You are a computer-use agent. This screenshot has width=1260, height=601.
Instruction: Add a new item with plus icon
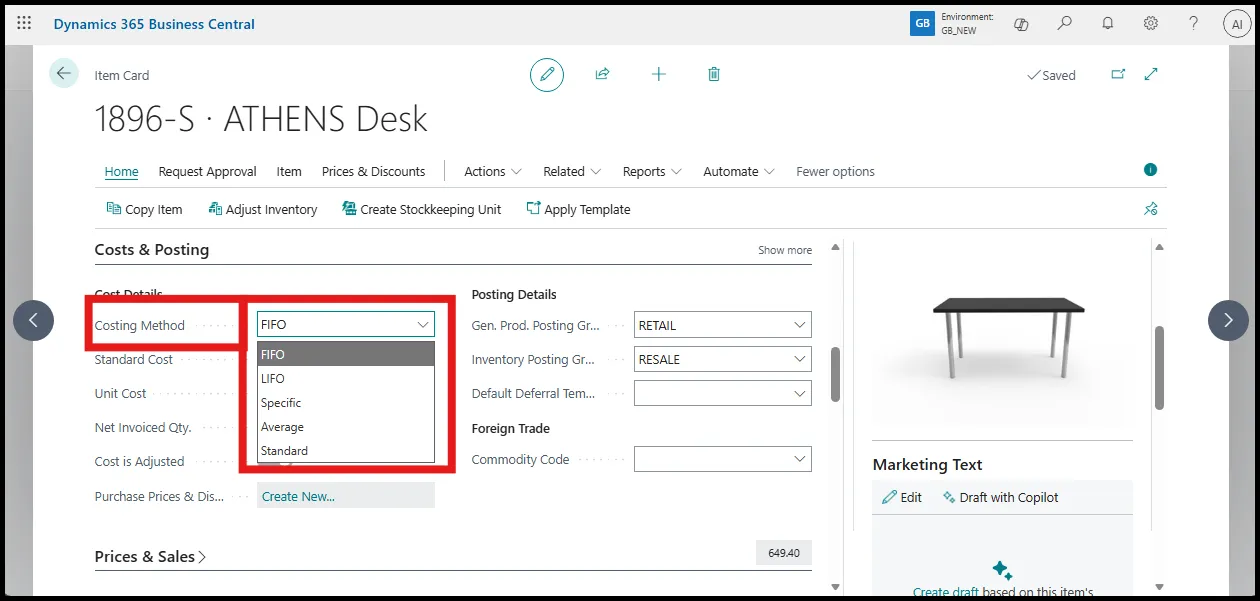[x=658, y=74]
